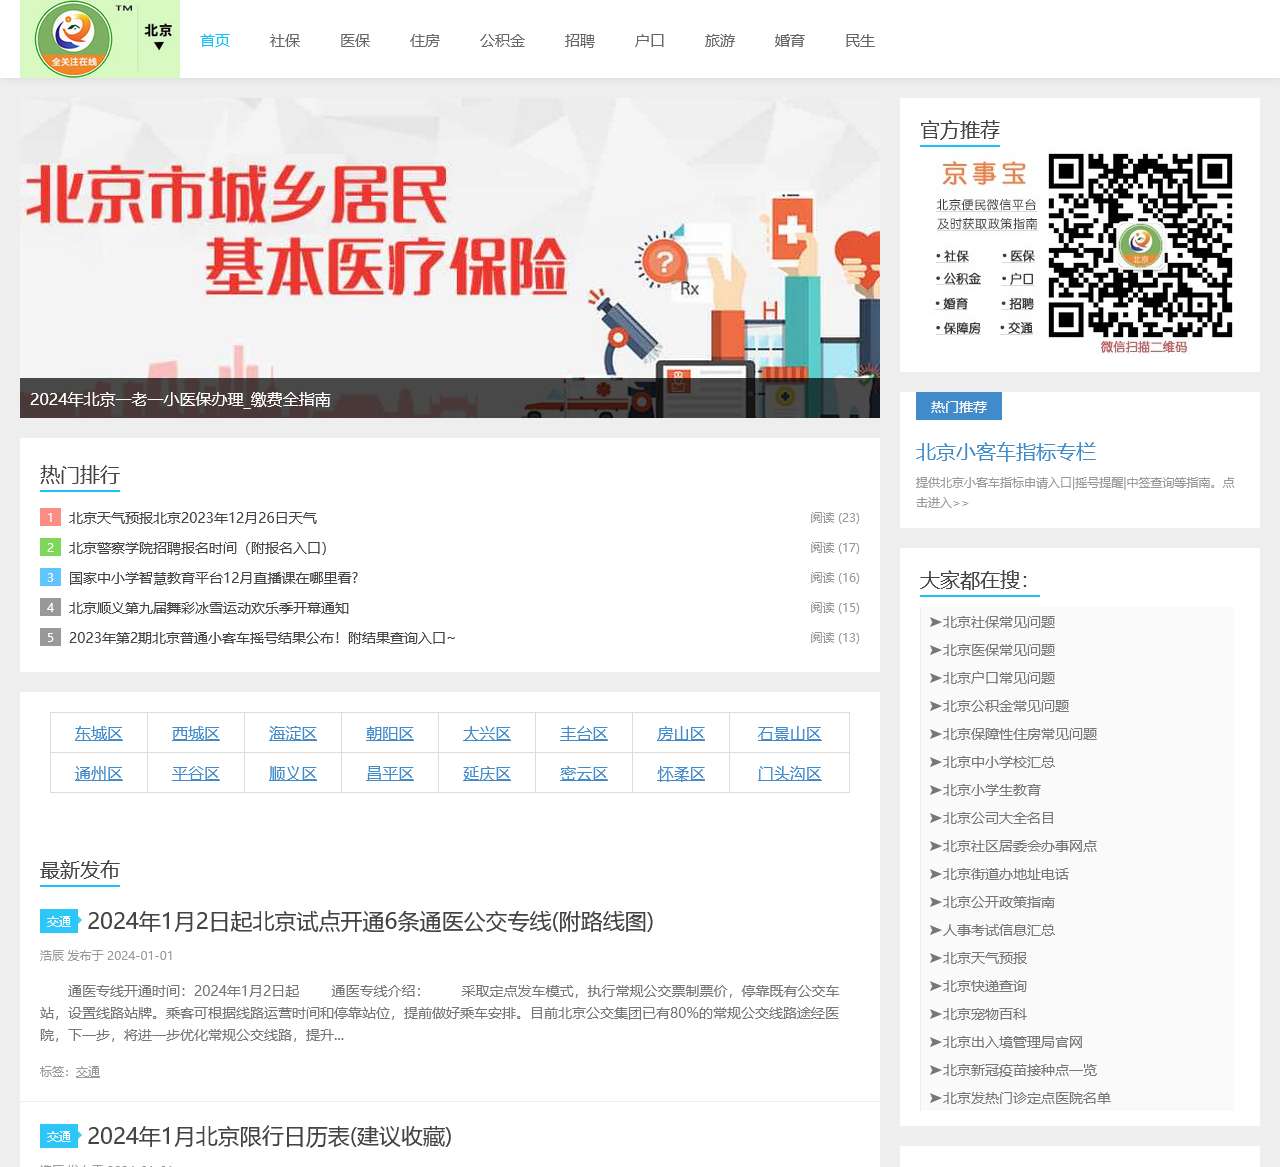Click 北京小客车指标专栏 in sidebar
Screen dimensions: 1280x1167
click(x=1004, y=452)
